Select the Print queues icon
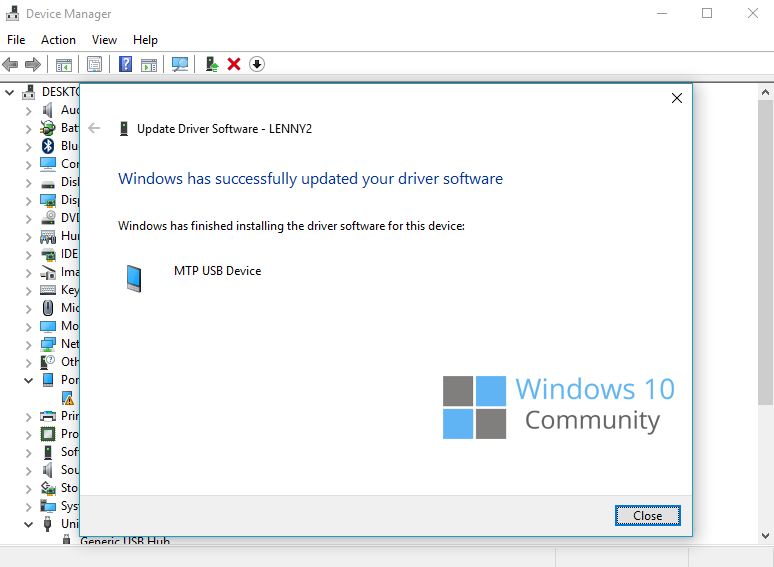Screen dimensions: 774x567 [x=48, y=416]
